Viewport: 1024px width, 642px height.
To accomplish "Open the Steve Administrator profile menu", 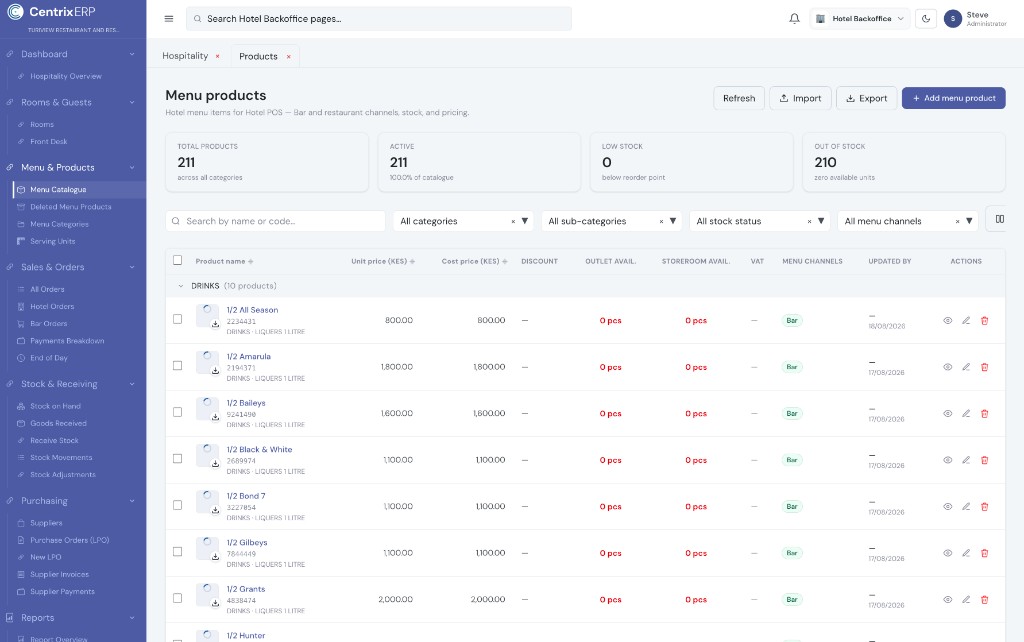I will point(975,19).
